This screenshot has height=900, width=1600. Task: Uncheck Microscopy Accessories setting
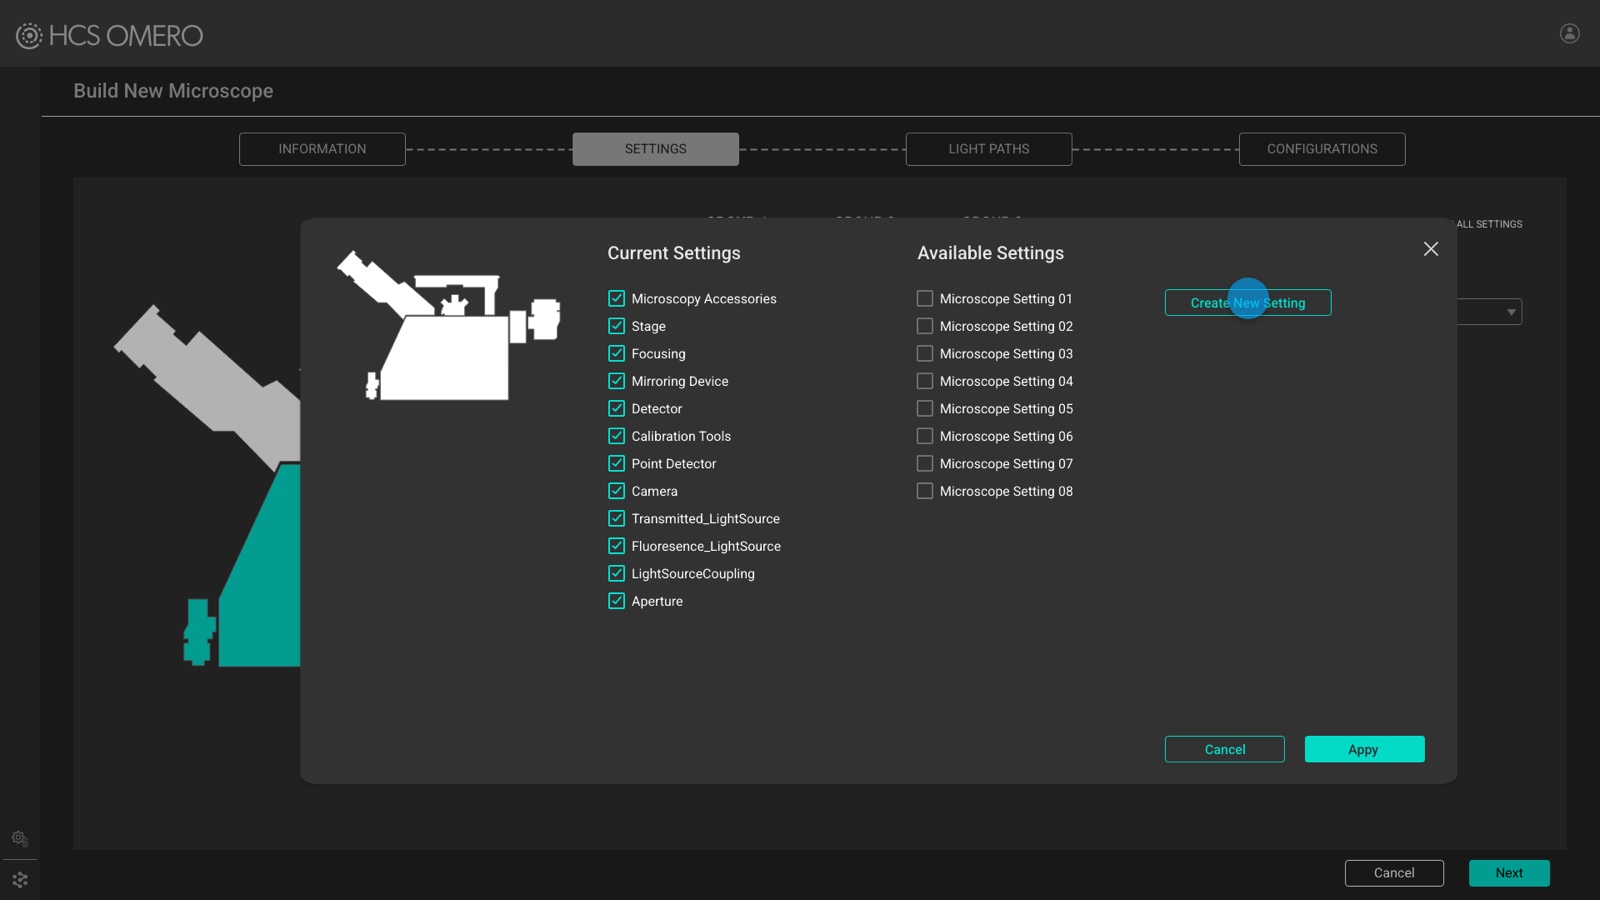point(616,299)
